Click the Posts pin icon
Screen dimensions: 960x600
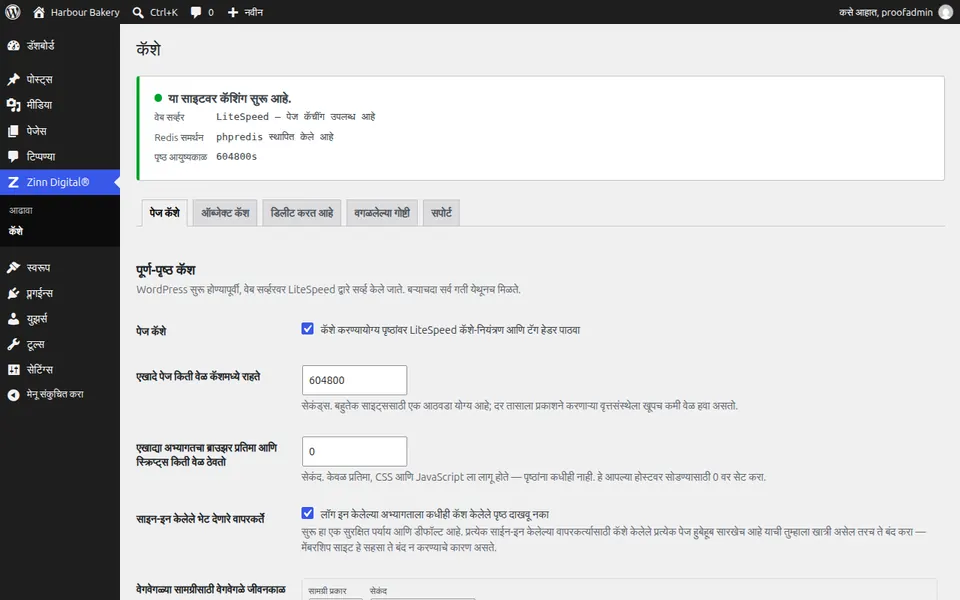click(x=13, y=80)
